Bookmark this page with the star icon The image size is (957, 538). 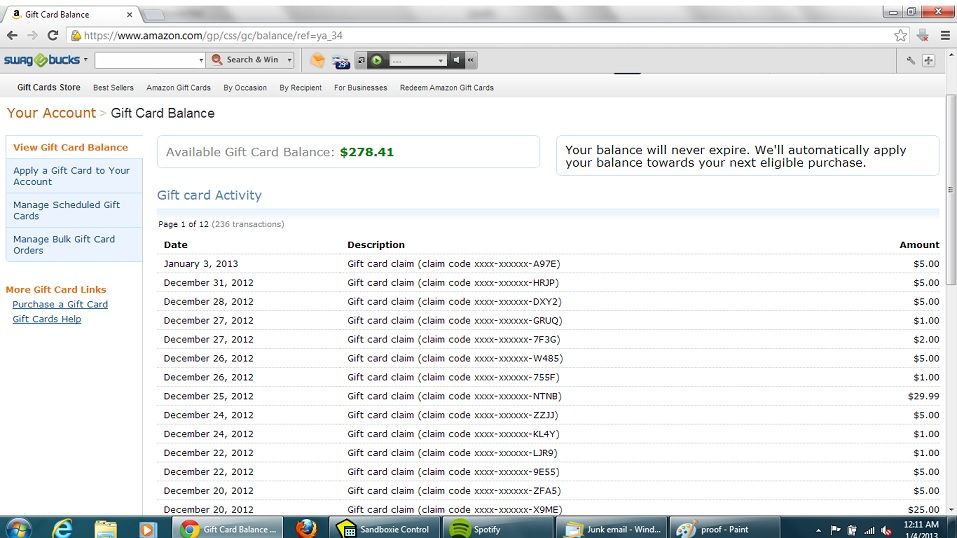pos(900,35)
